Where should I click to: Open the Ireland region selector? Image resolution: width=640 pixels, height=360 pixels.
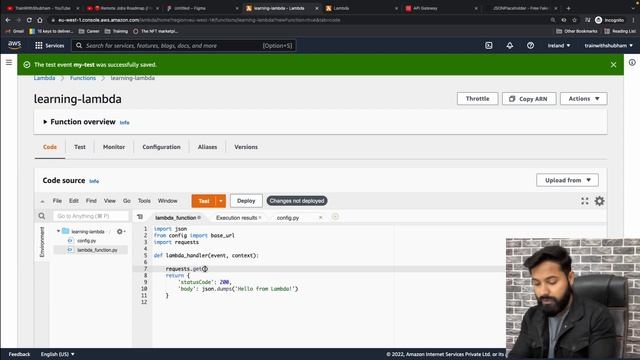[x=559, y=46]
